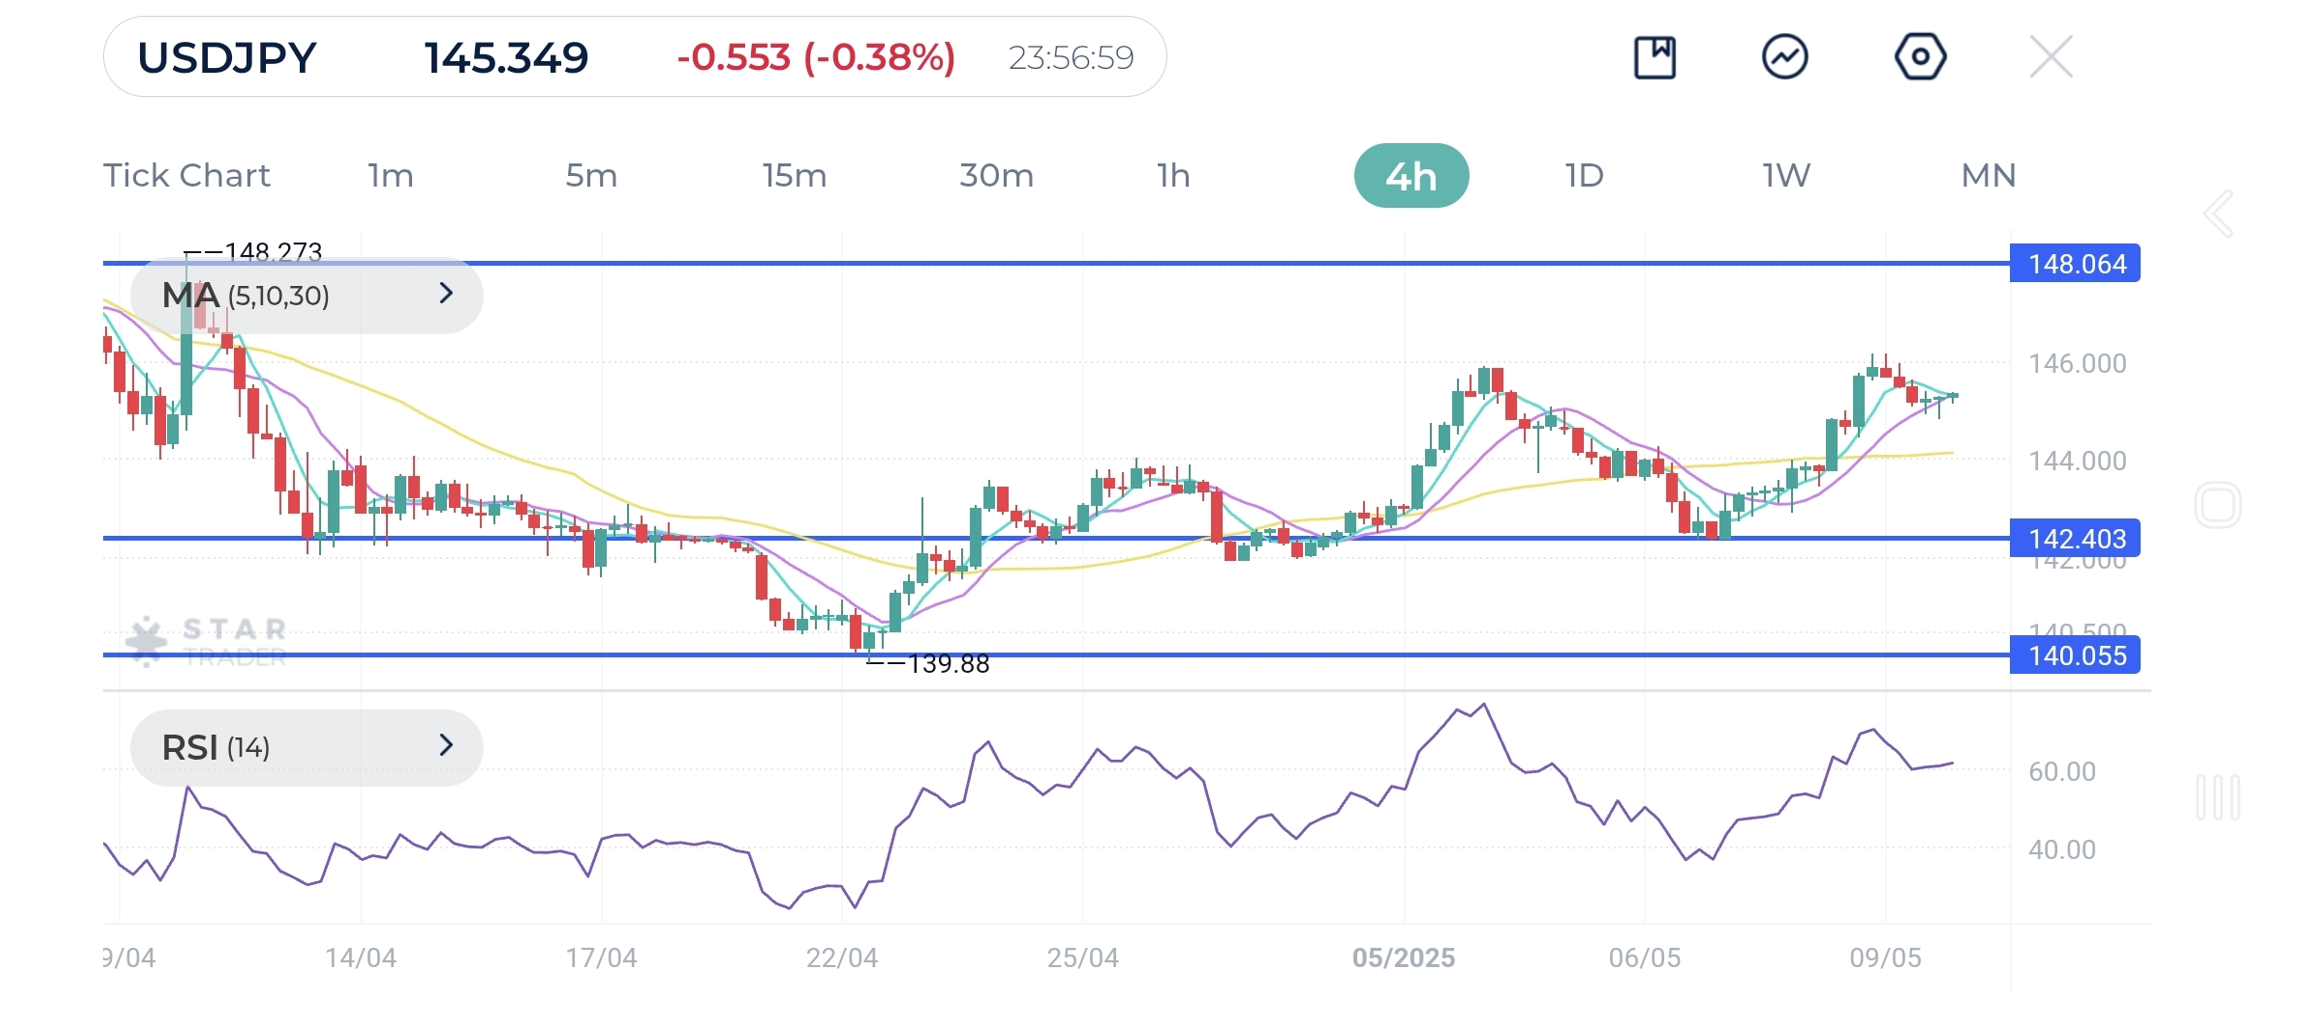Tap the left arrow back icon
2304x1036 pixels.
(2218, 213)
